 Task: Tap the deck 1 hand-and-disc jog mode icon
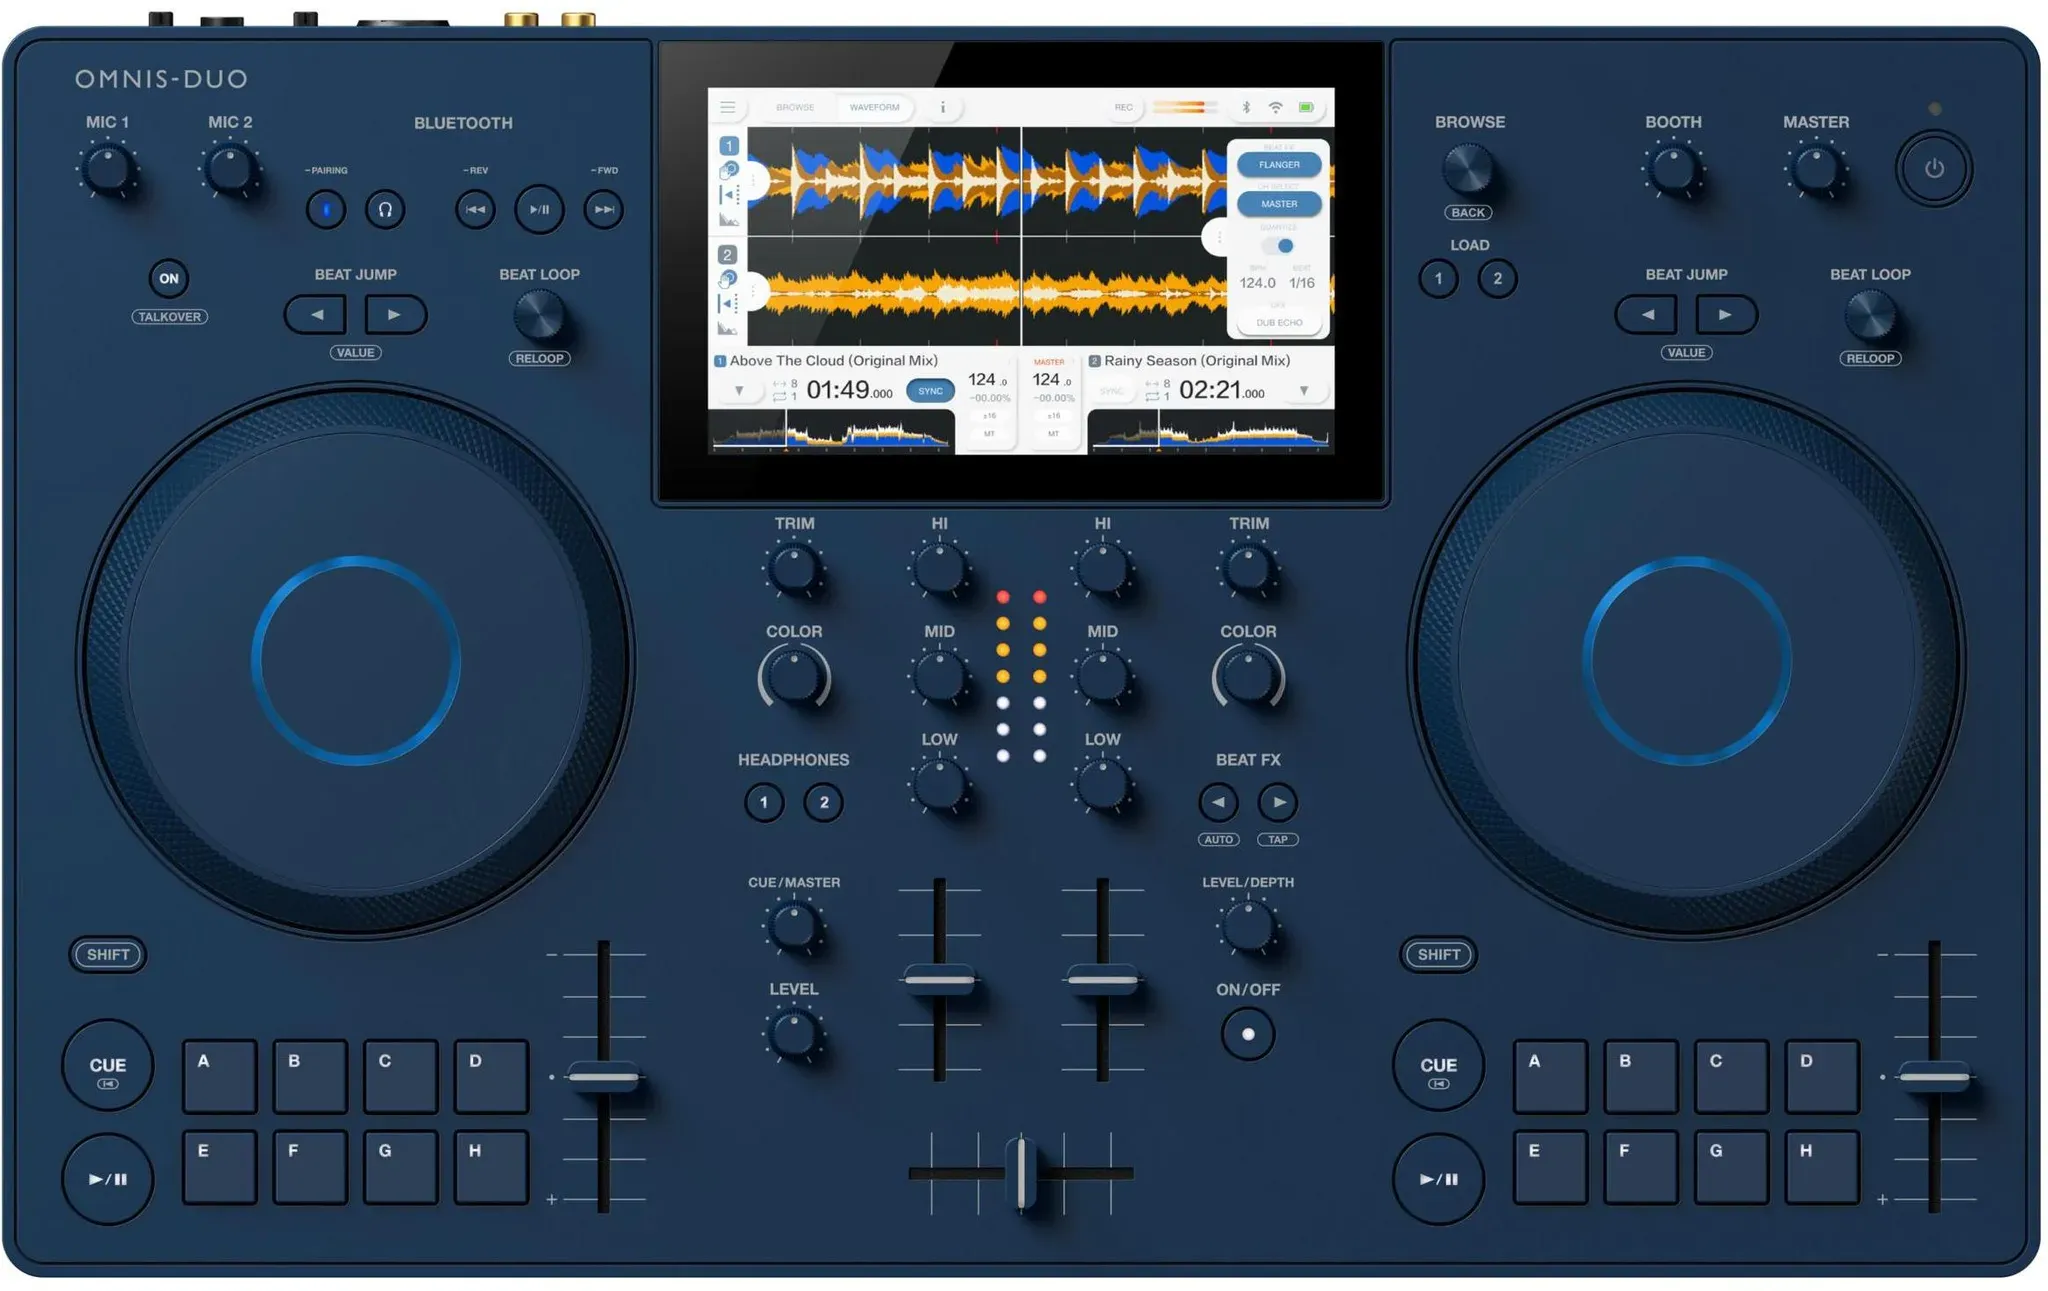[x=729, y=170]
